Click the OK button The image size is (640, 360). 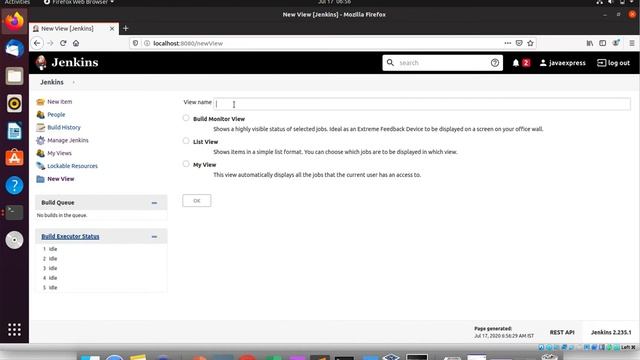(x=197, y=200)
